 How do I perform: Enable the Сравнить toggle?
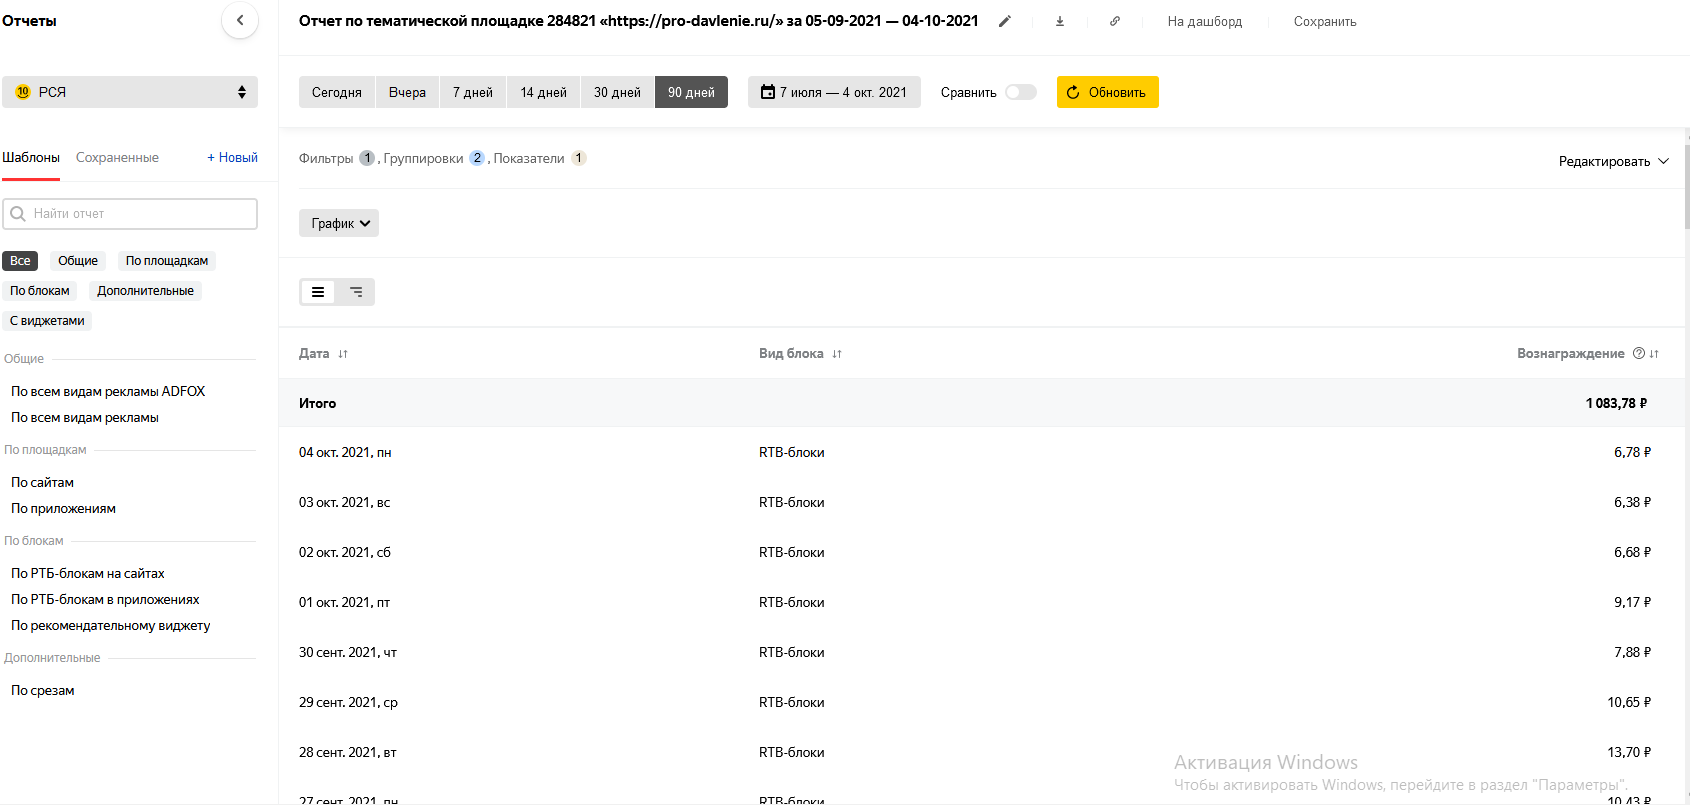(x=1020, y=92)
